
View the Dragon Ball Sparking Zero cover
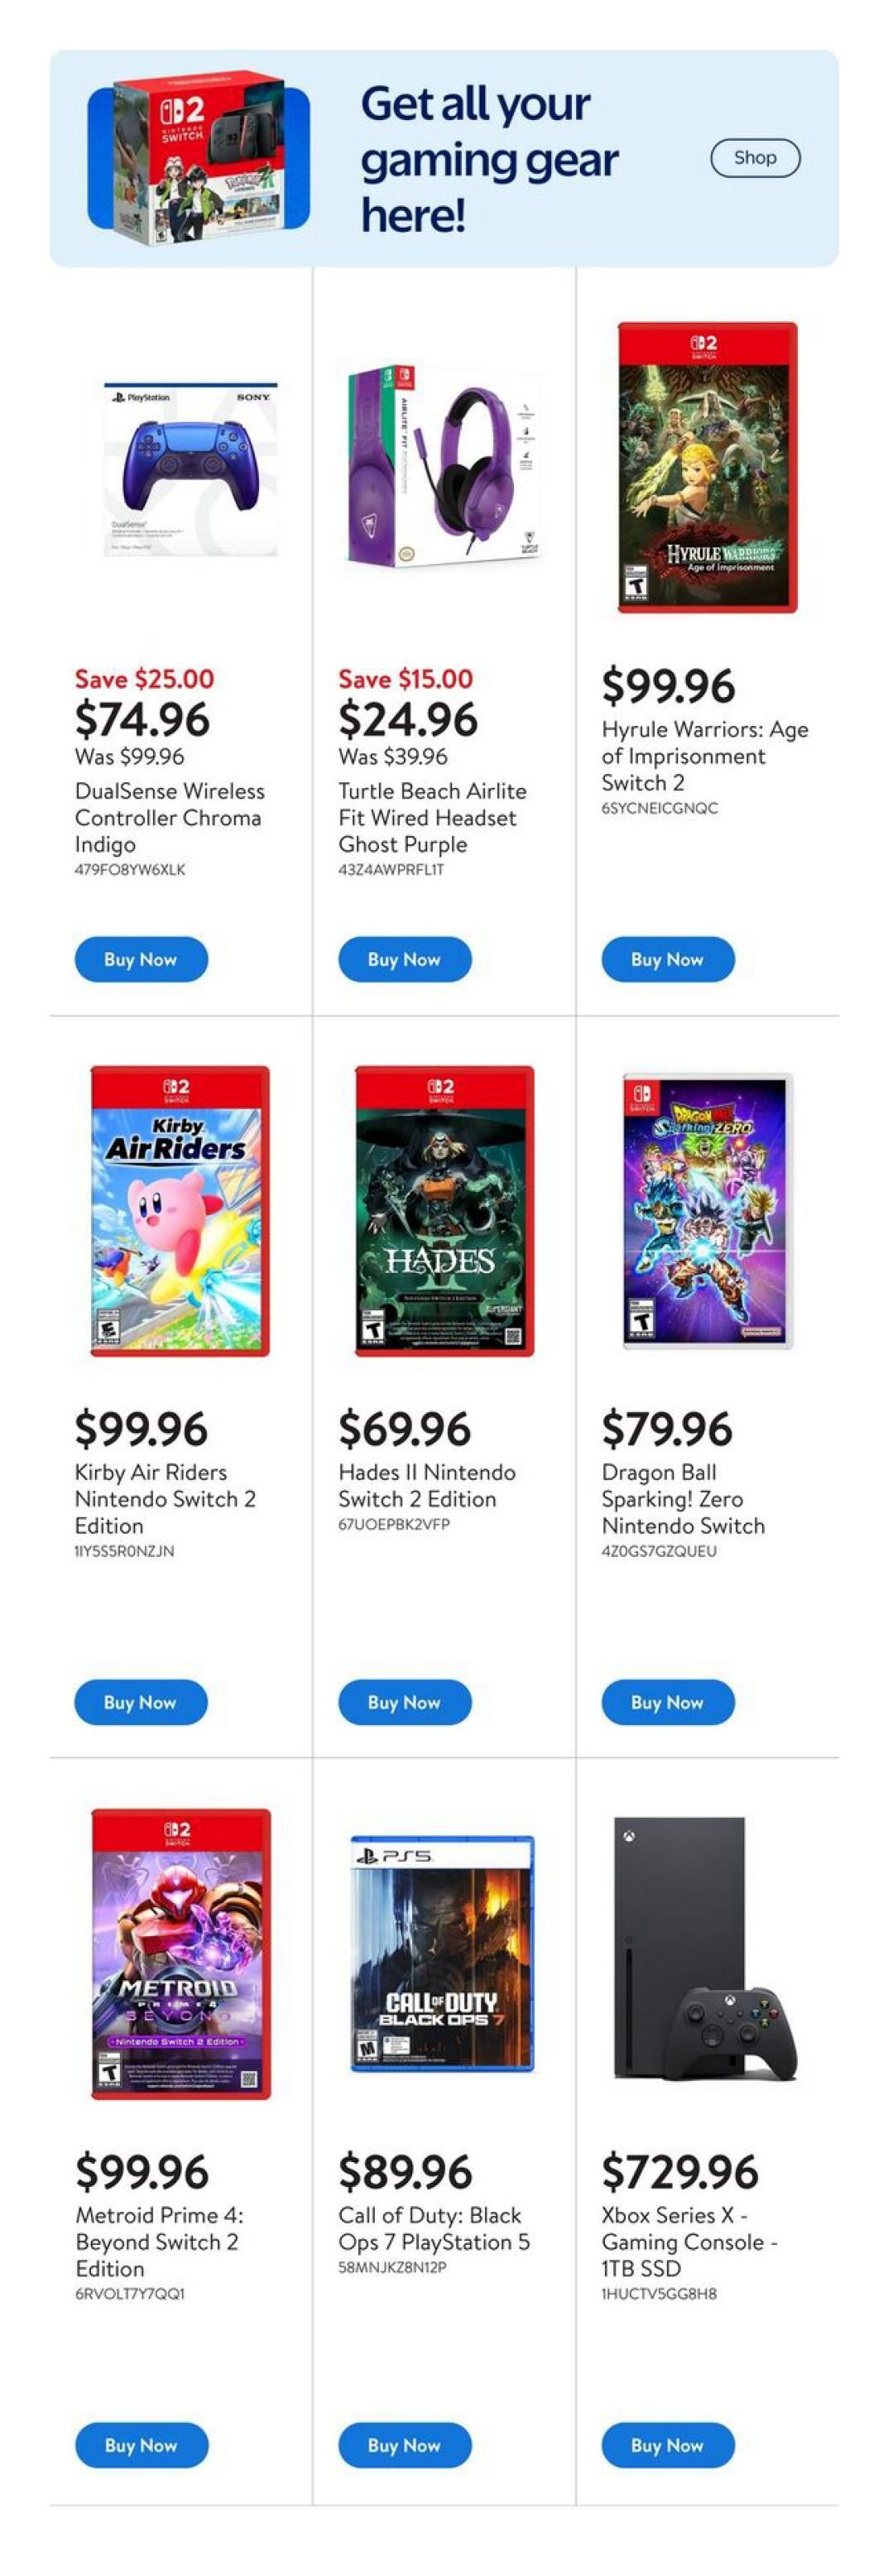coord(707,1211)
